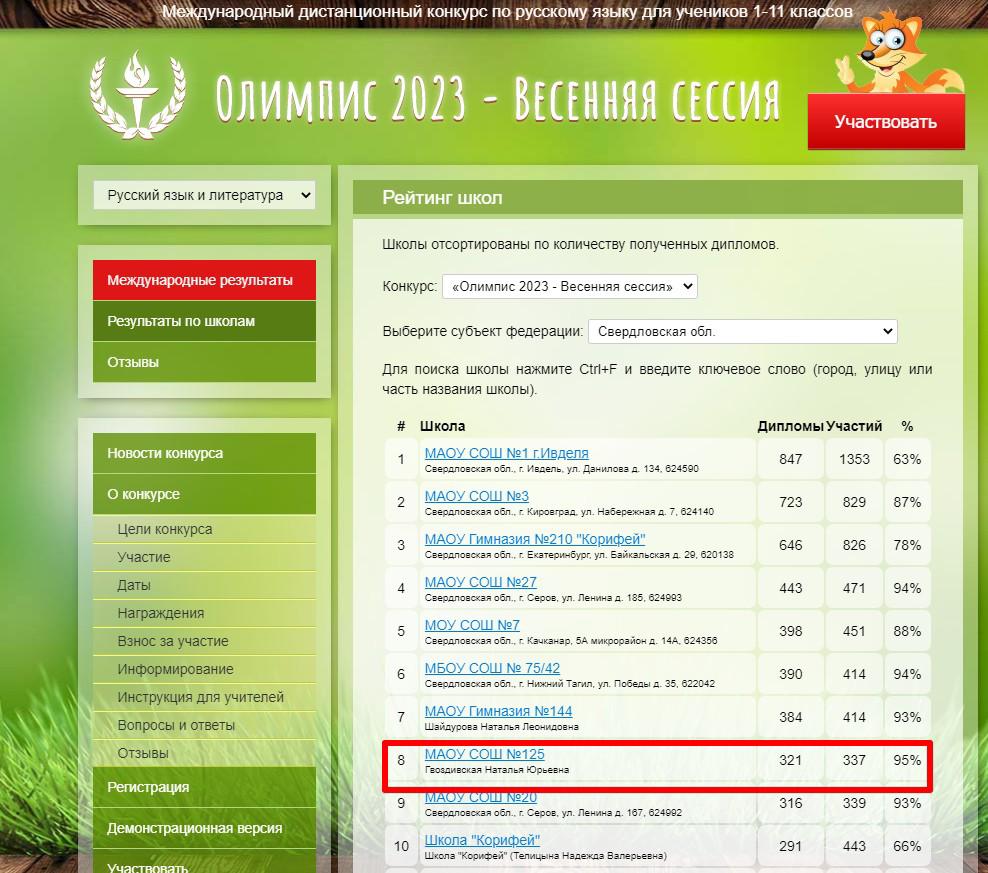The image size is (988, 873).
Task: Open МАОУ СОШ №1 г.Ивделя link
Action: [x=506, y=453]
